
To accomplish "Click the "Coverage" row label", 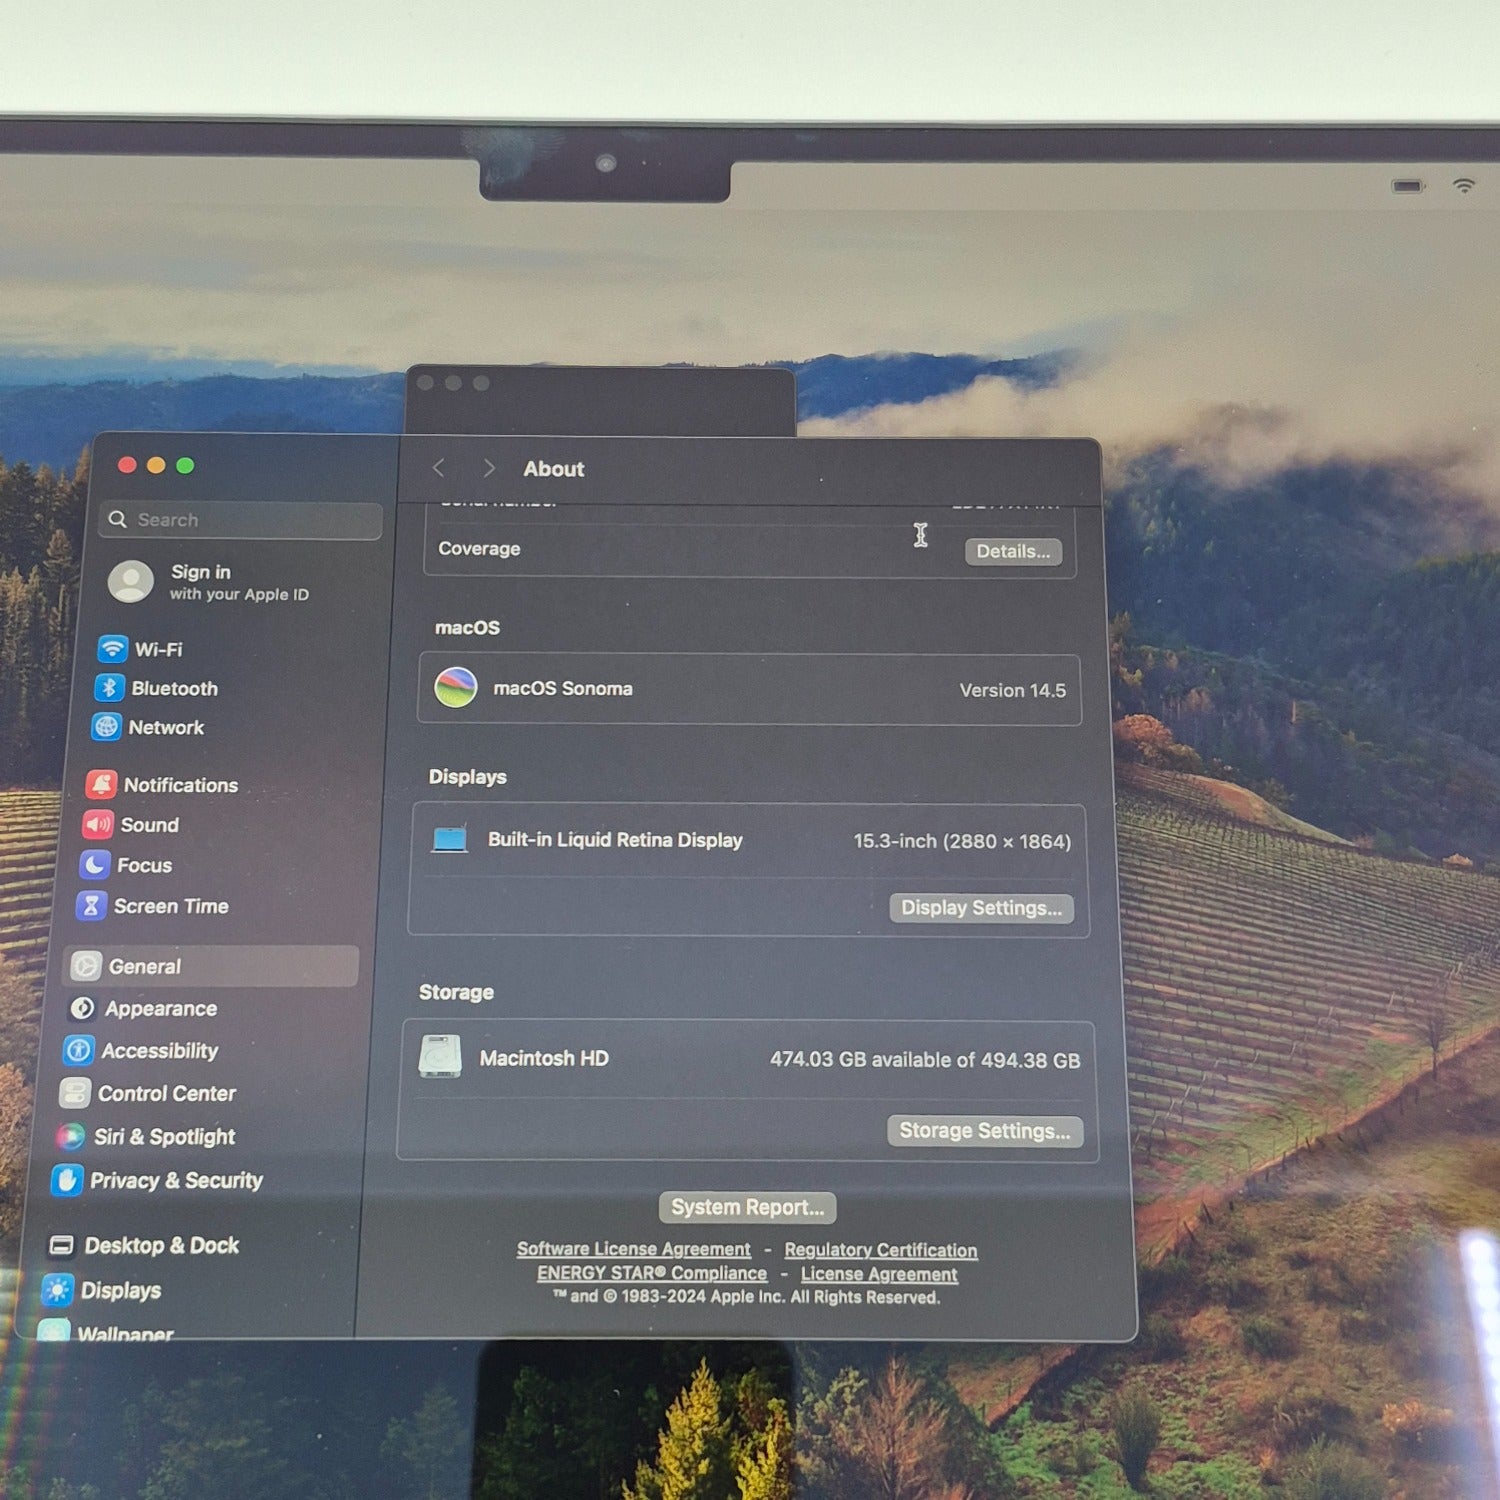I will pyautogui.click(x=479, y=548).
